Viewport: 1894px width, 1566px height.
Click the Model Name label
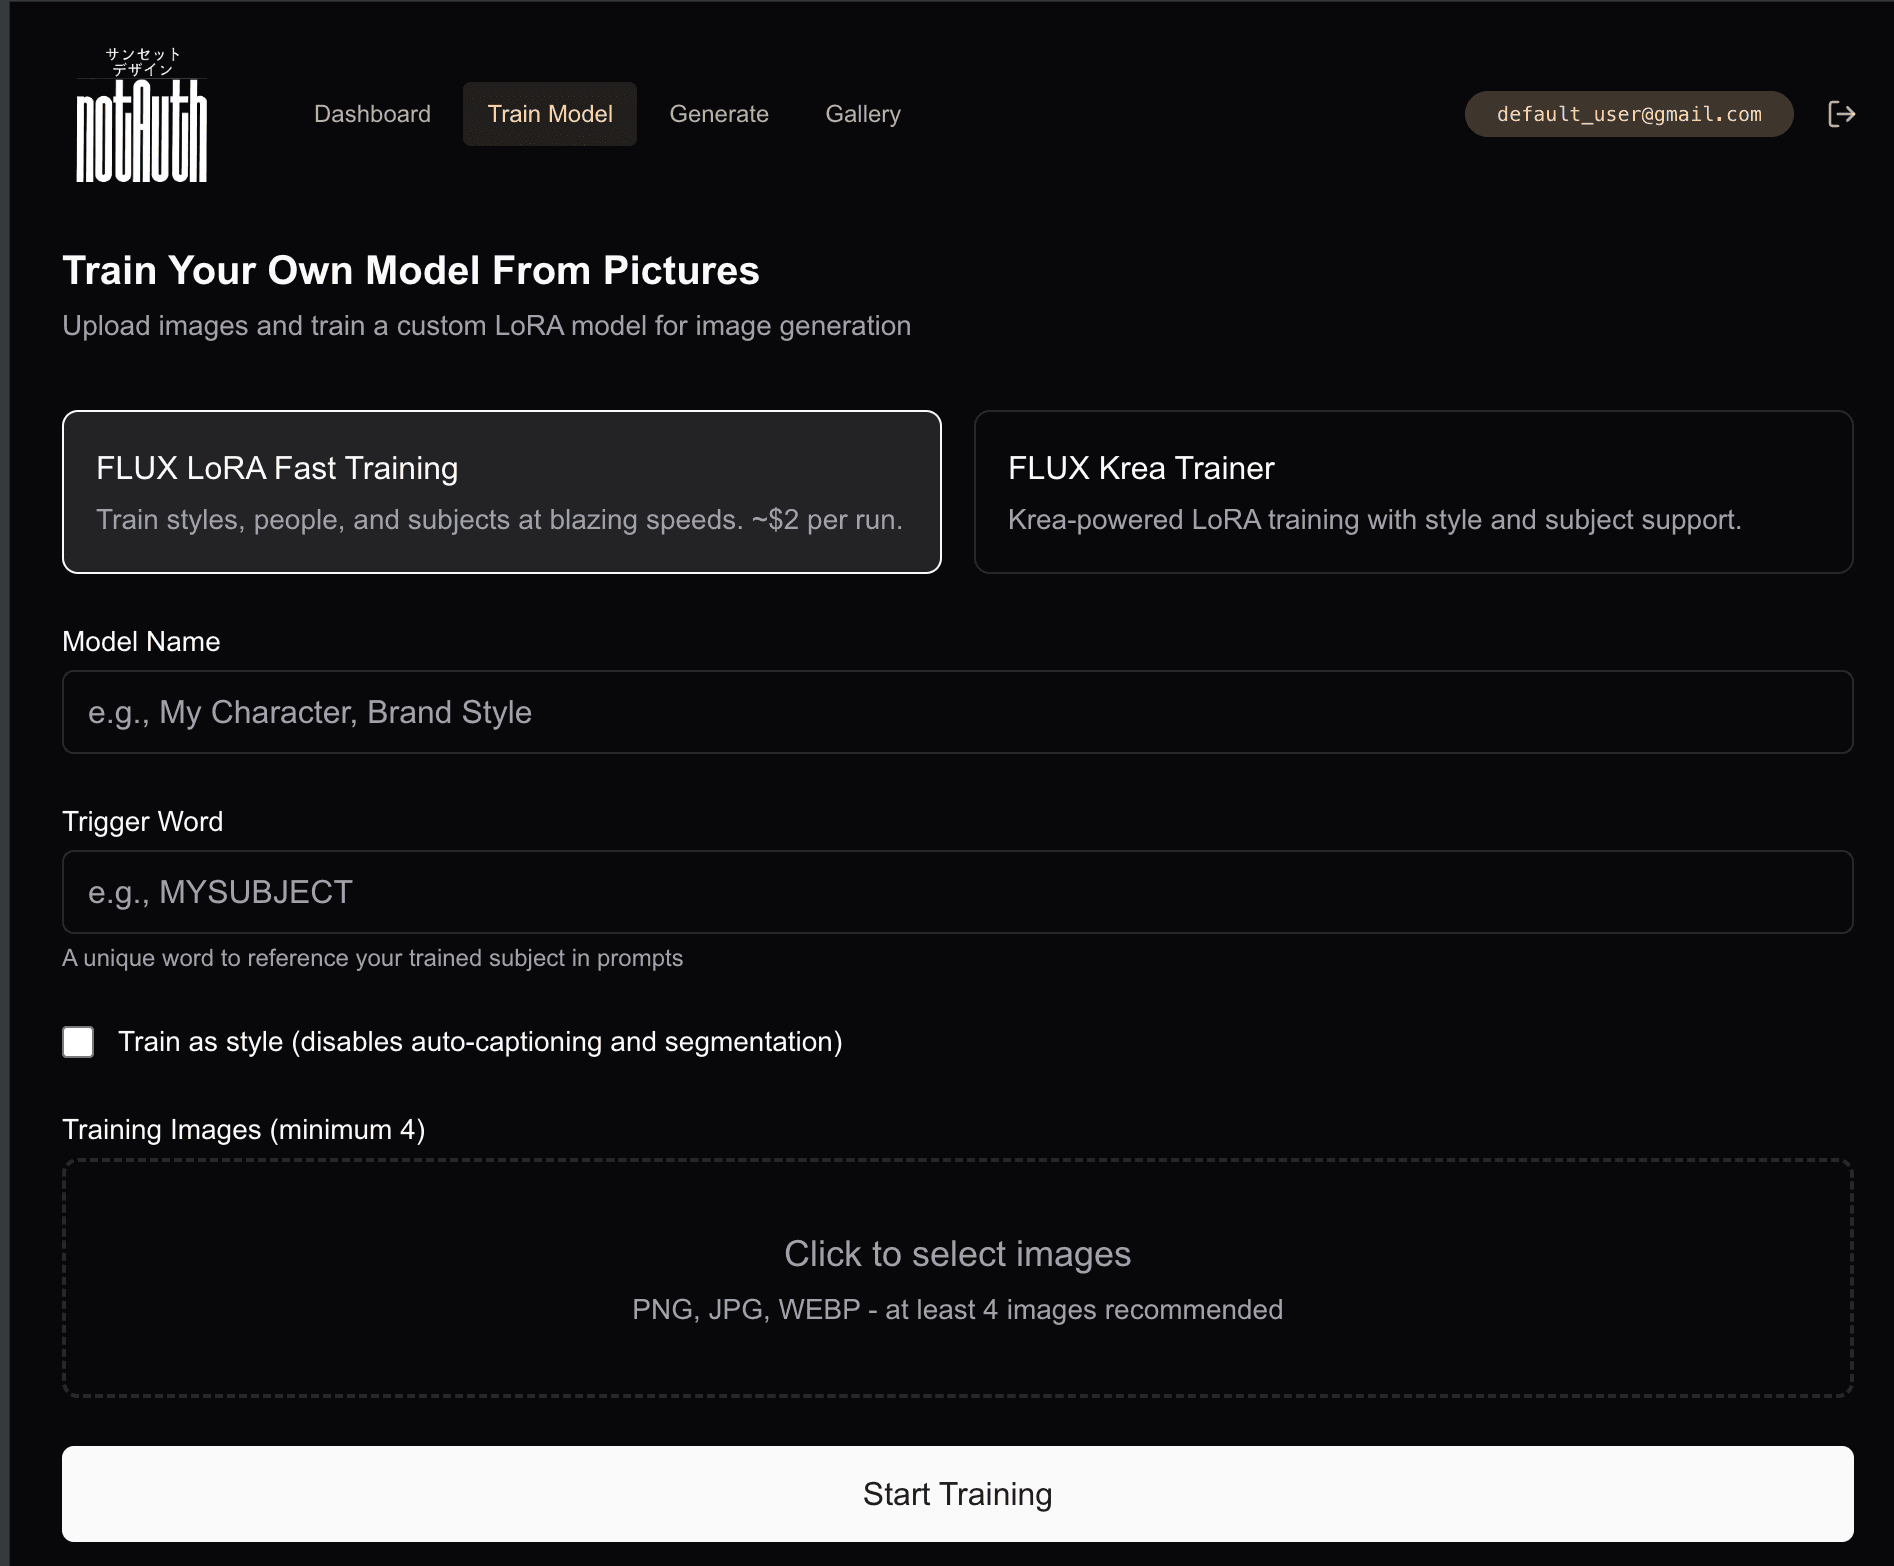(141, 642)
